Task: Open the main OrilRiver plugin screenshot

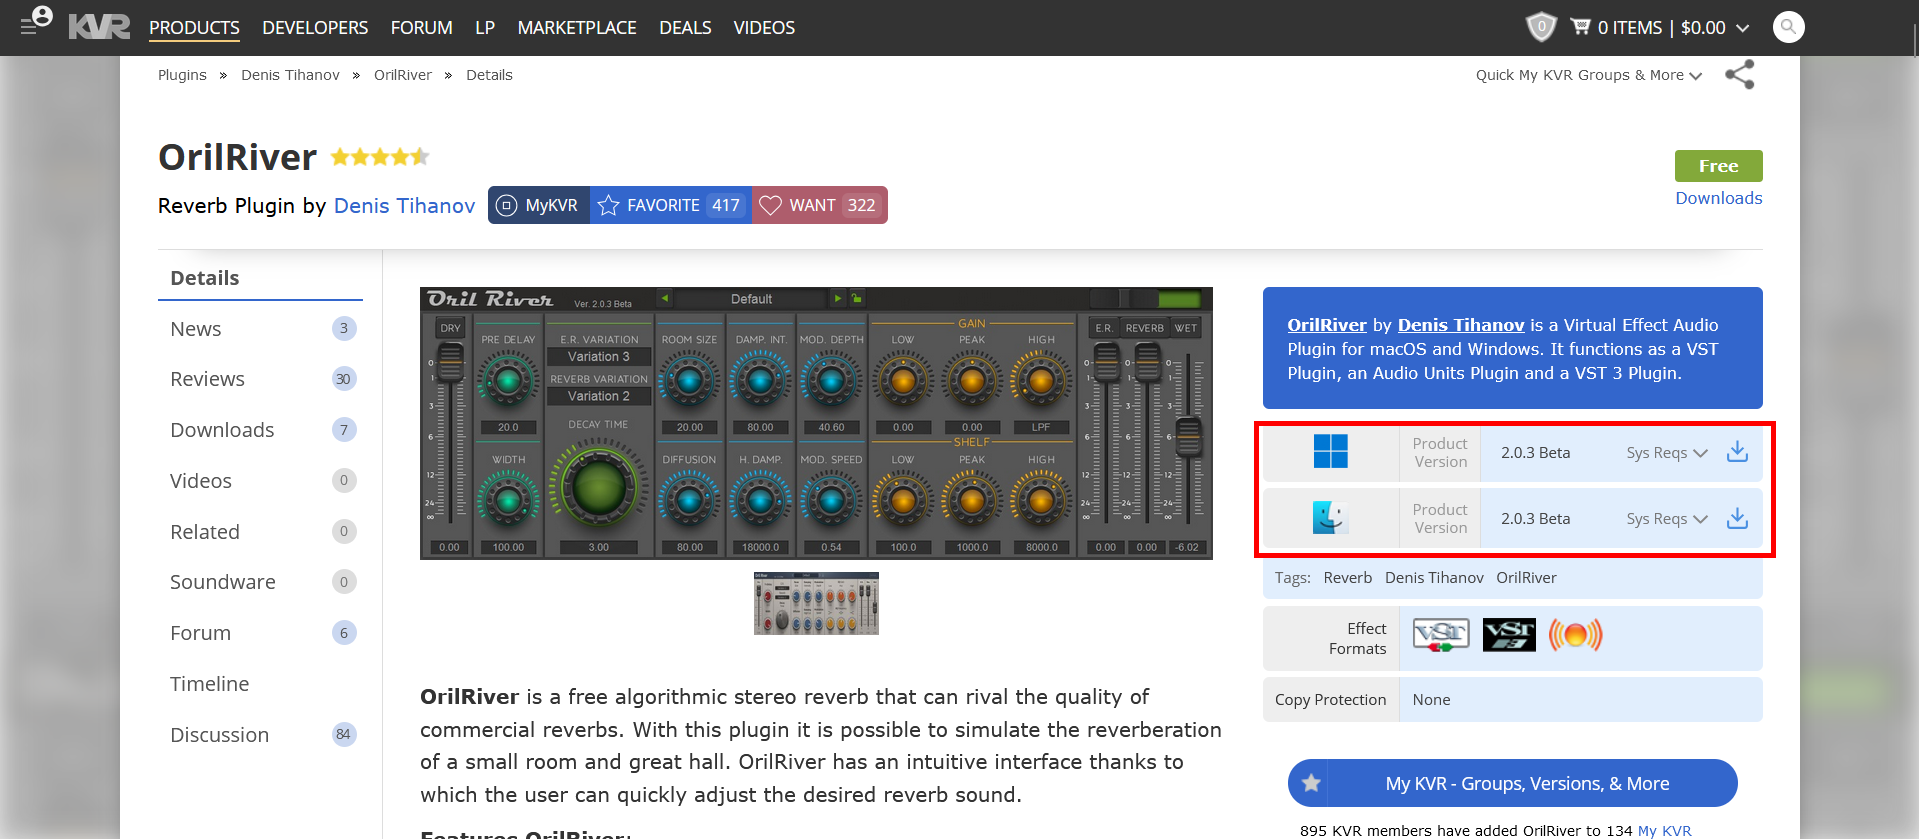Action: click(x=816, y=423)
